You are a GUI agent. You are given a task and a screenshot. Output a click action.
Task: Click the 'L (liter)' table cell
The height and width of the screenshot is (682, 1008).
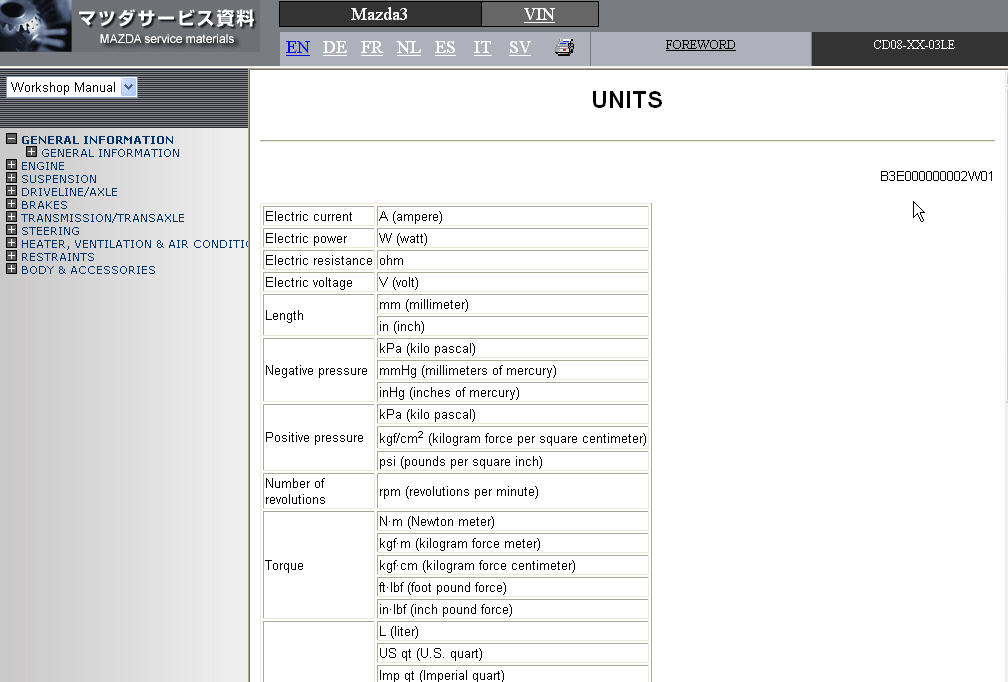[512, 631]
